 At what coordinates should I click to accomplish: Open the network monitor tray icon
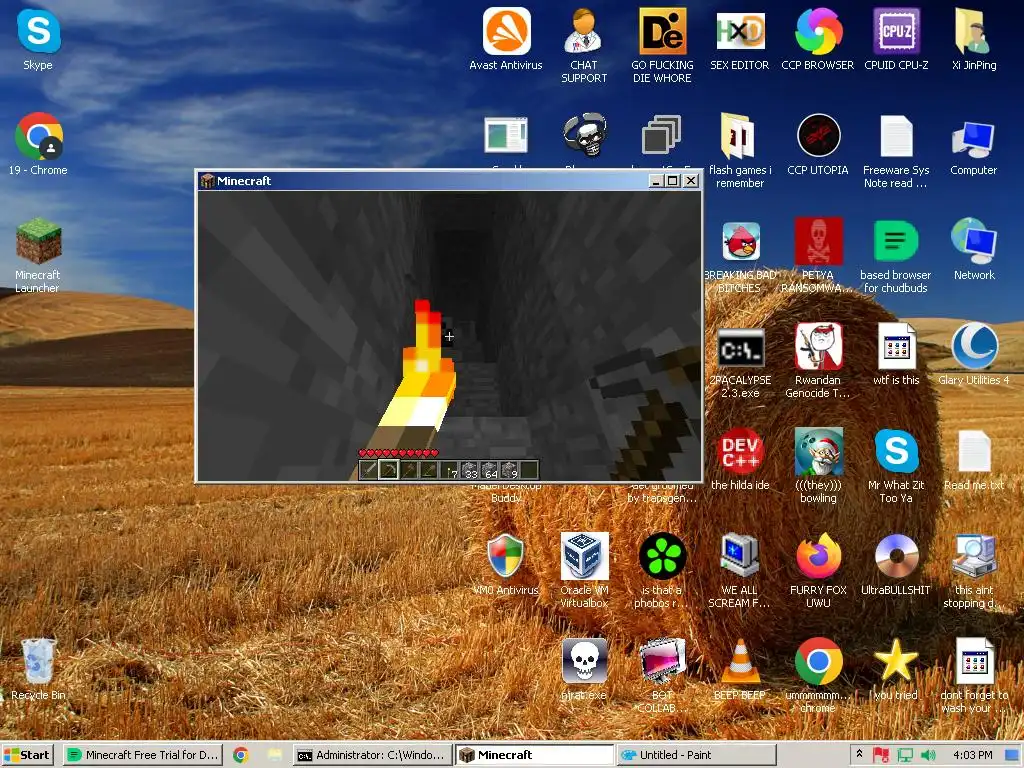tap(905, 755)
